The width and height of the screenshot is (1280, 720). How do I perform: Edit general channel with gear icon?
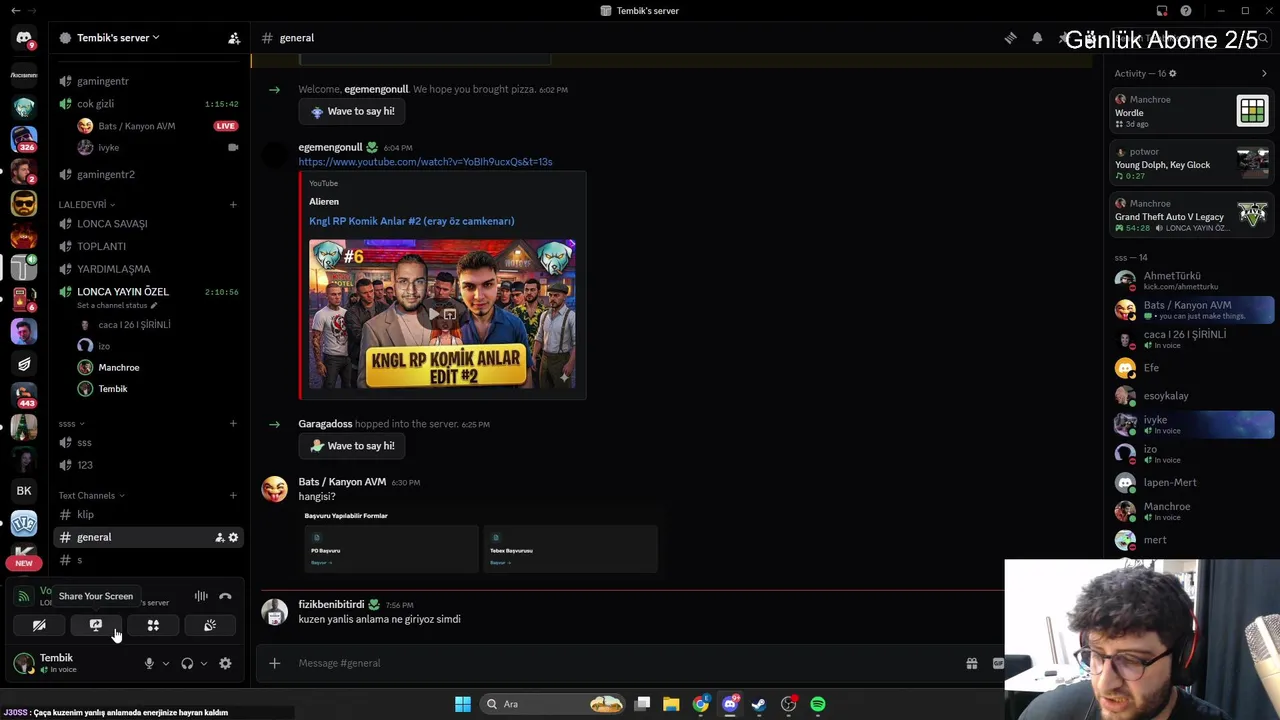[x=233, y=538]
